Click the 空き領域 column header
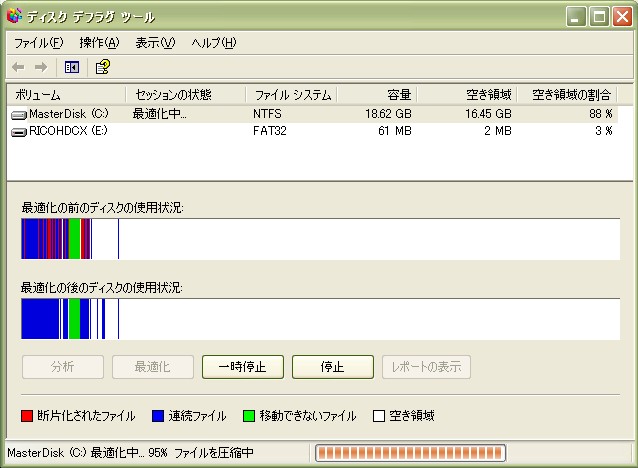This screenshot has height=468, width=638. [467, 95]
